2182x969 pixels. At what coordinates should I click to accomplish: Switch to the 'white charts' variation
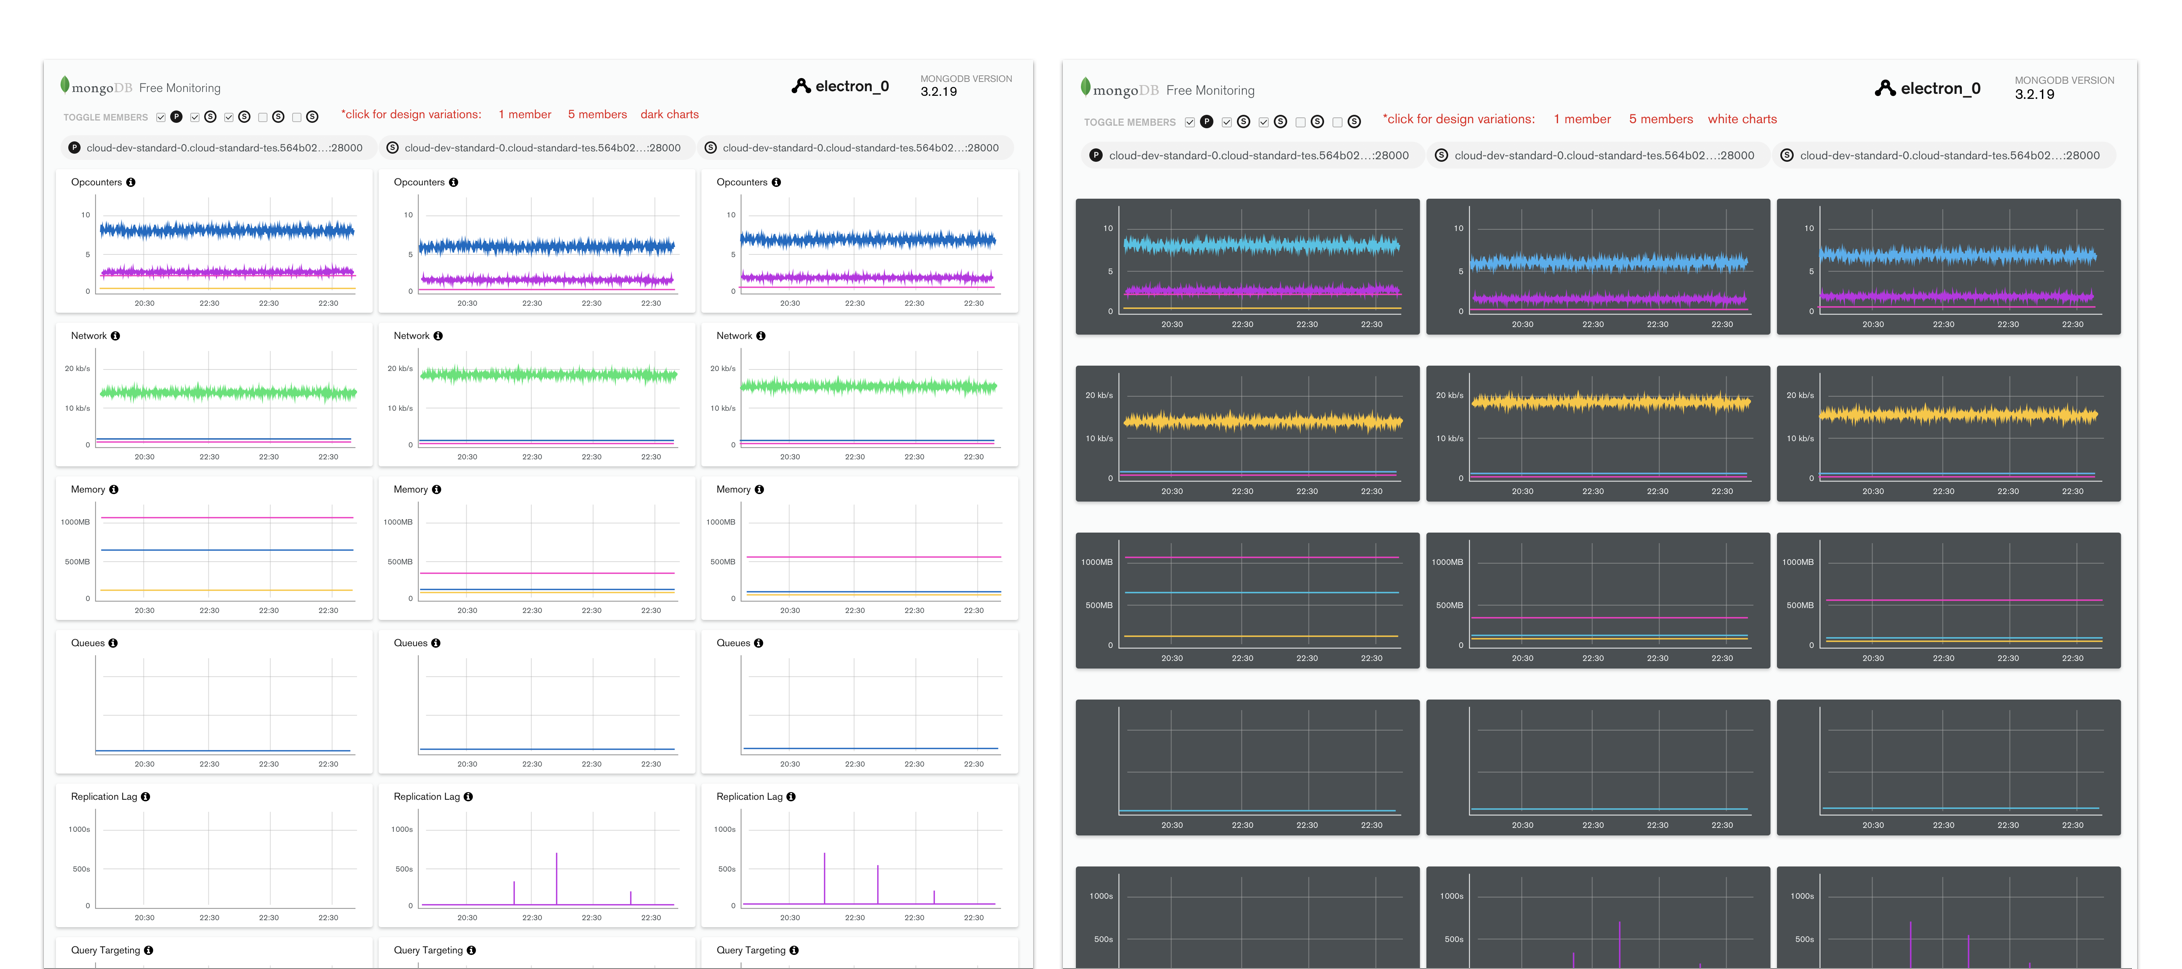[x=1742, y=119]
